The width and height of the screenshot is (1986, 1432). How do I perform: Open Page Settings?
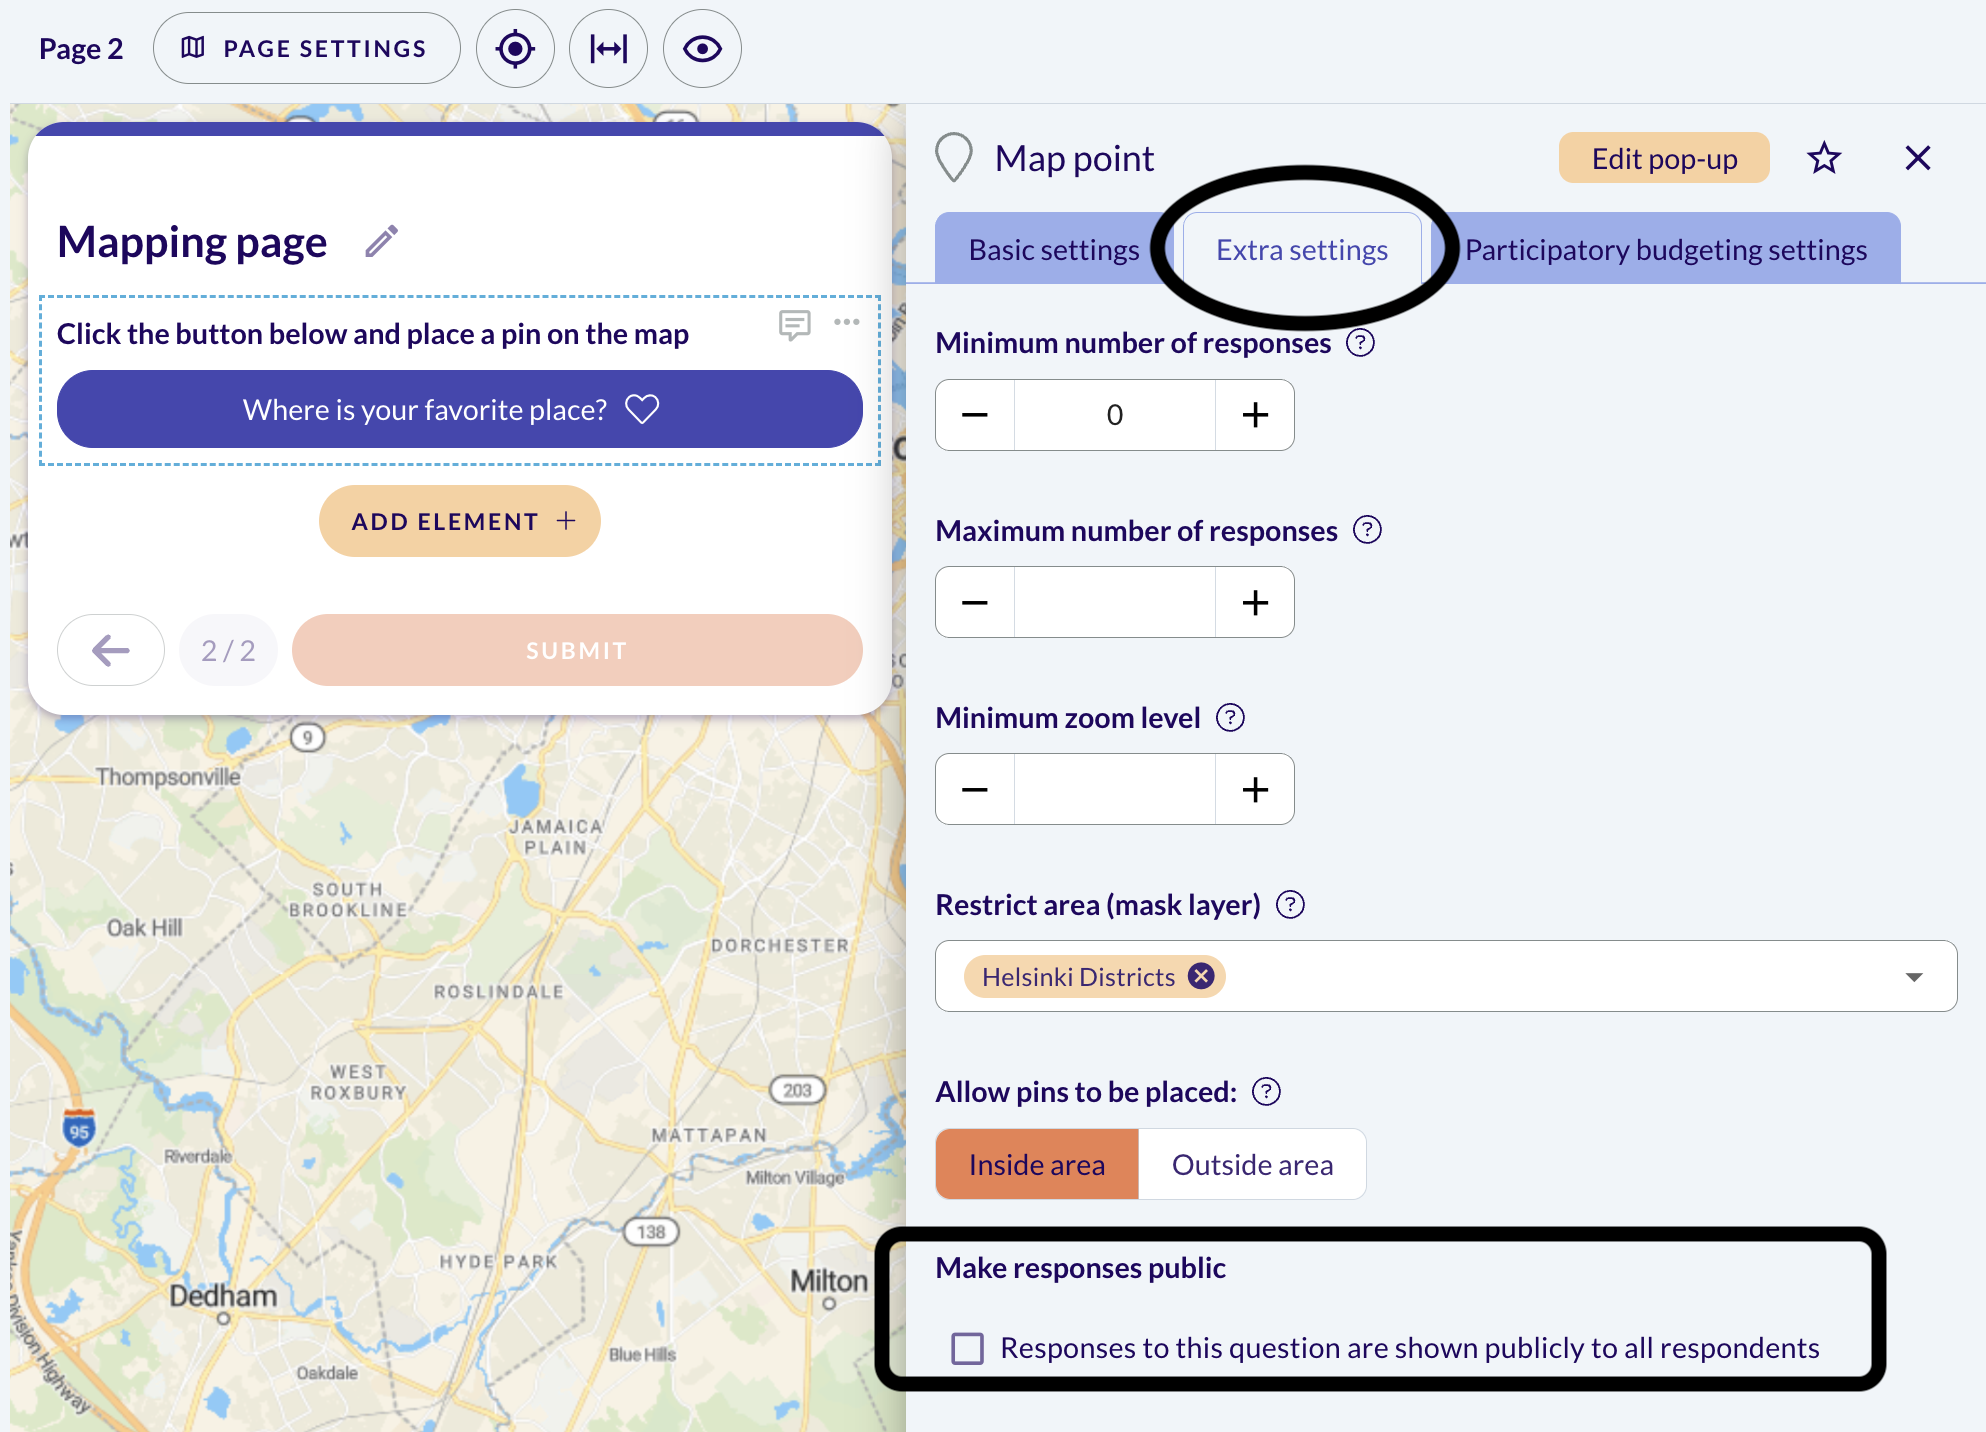pos(306,48)
